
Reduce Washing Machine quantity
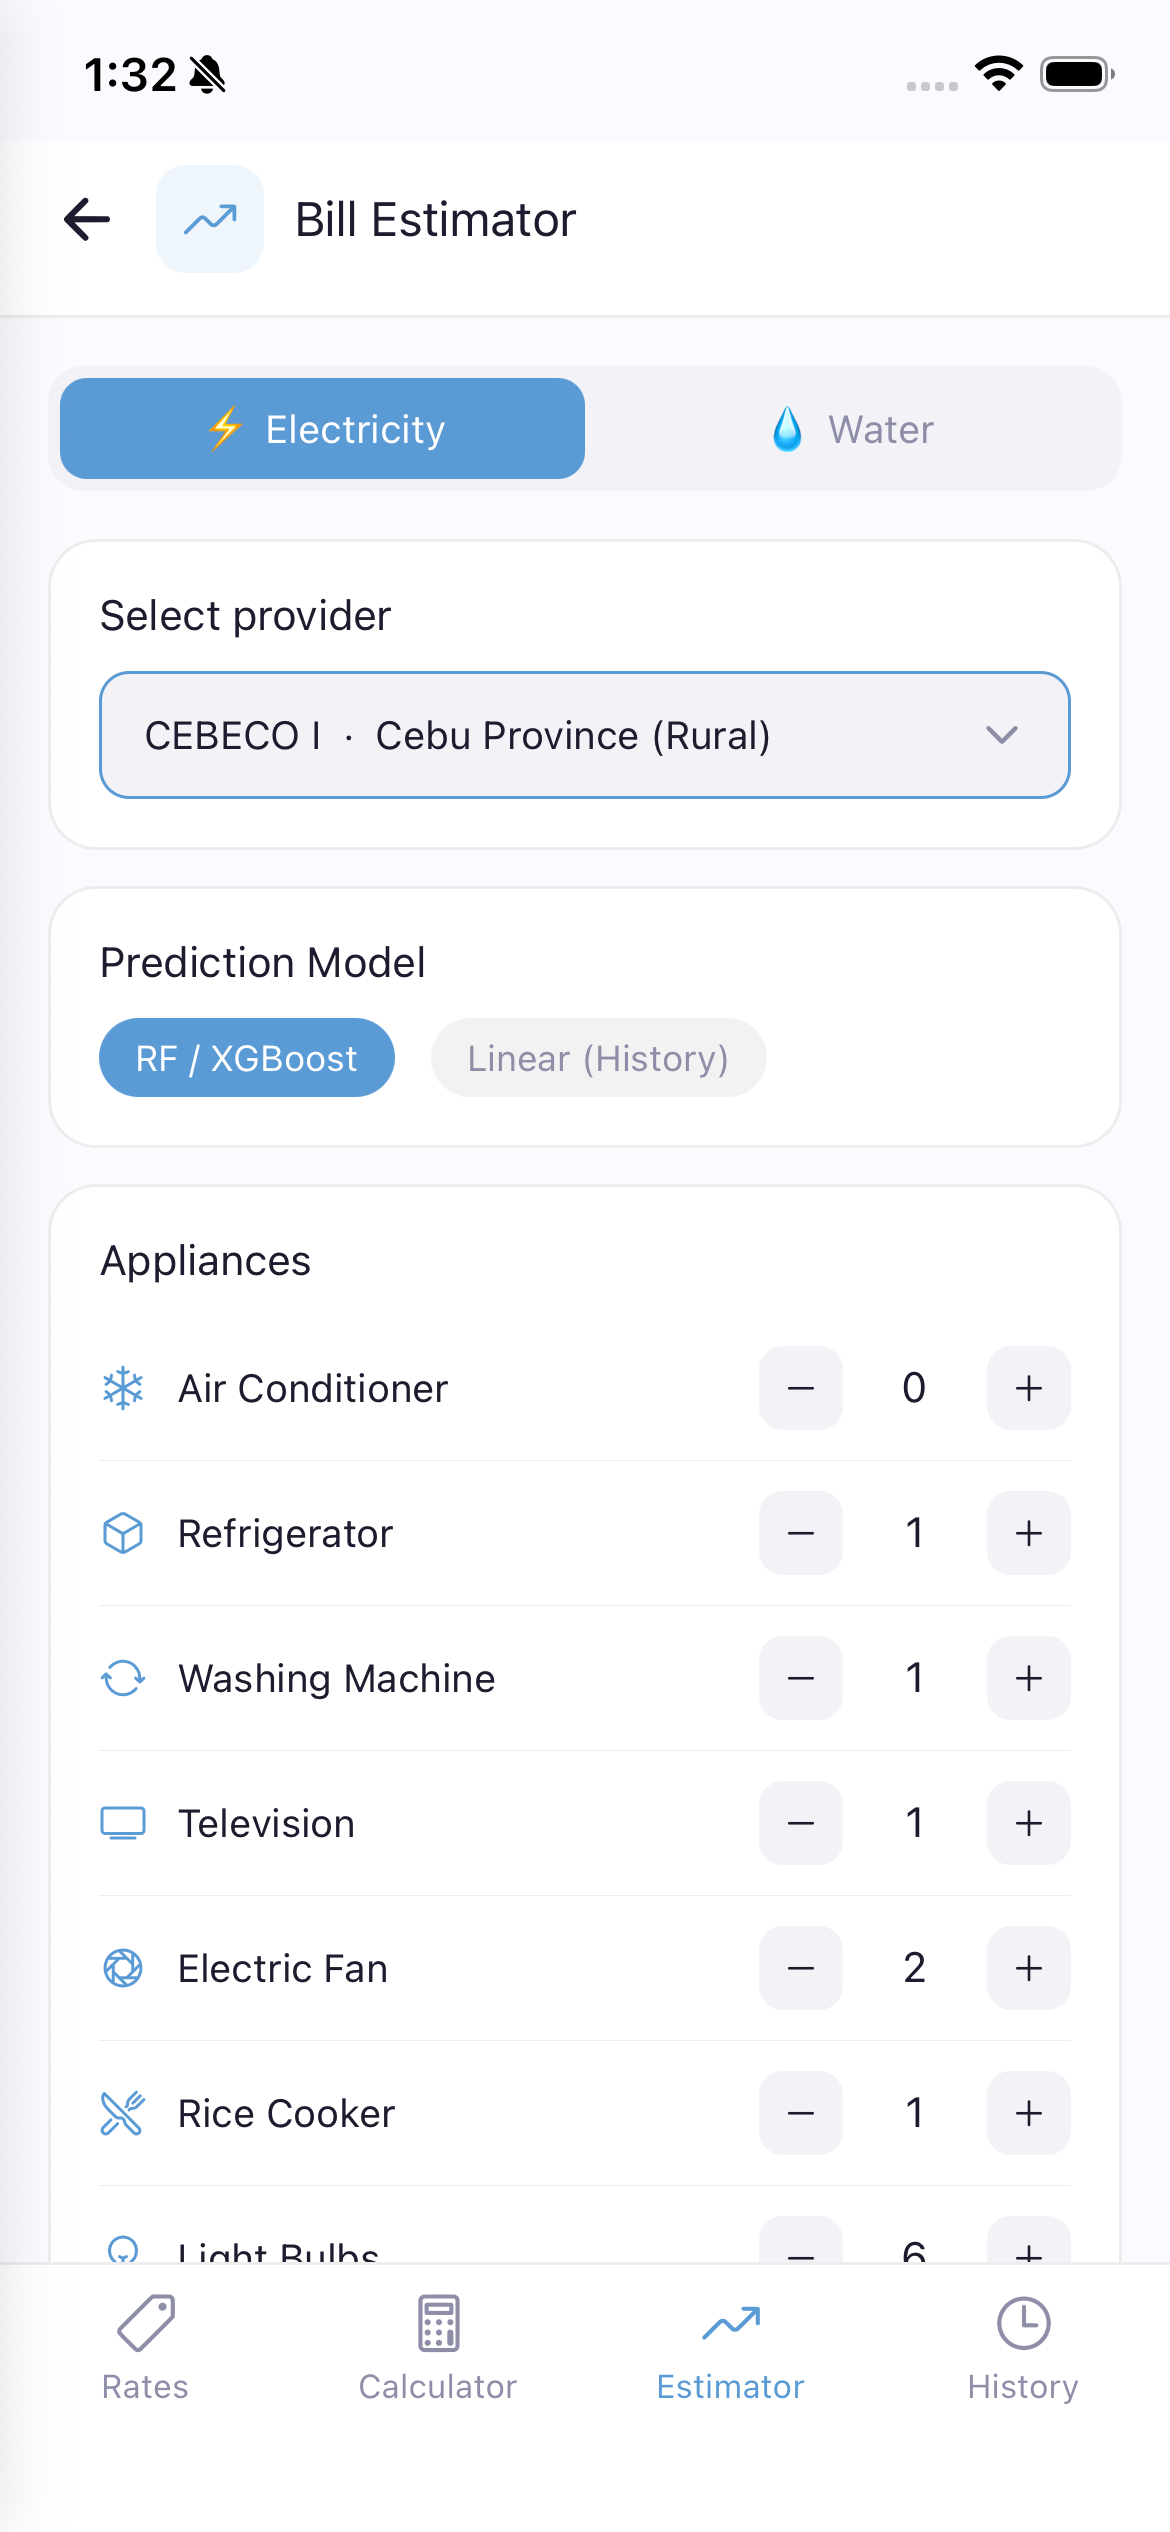click(x=800, y=1678)
